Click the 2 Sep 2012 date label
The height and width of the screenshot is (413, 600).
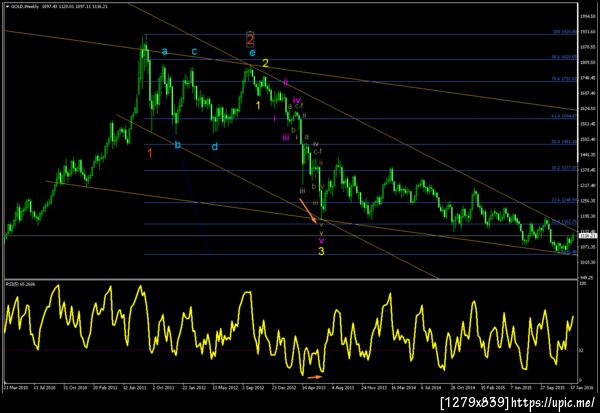pos(253,387)
